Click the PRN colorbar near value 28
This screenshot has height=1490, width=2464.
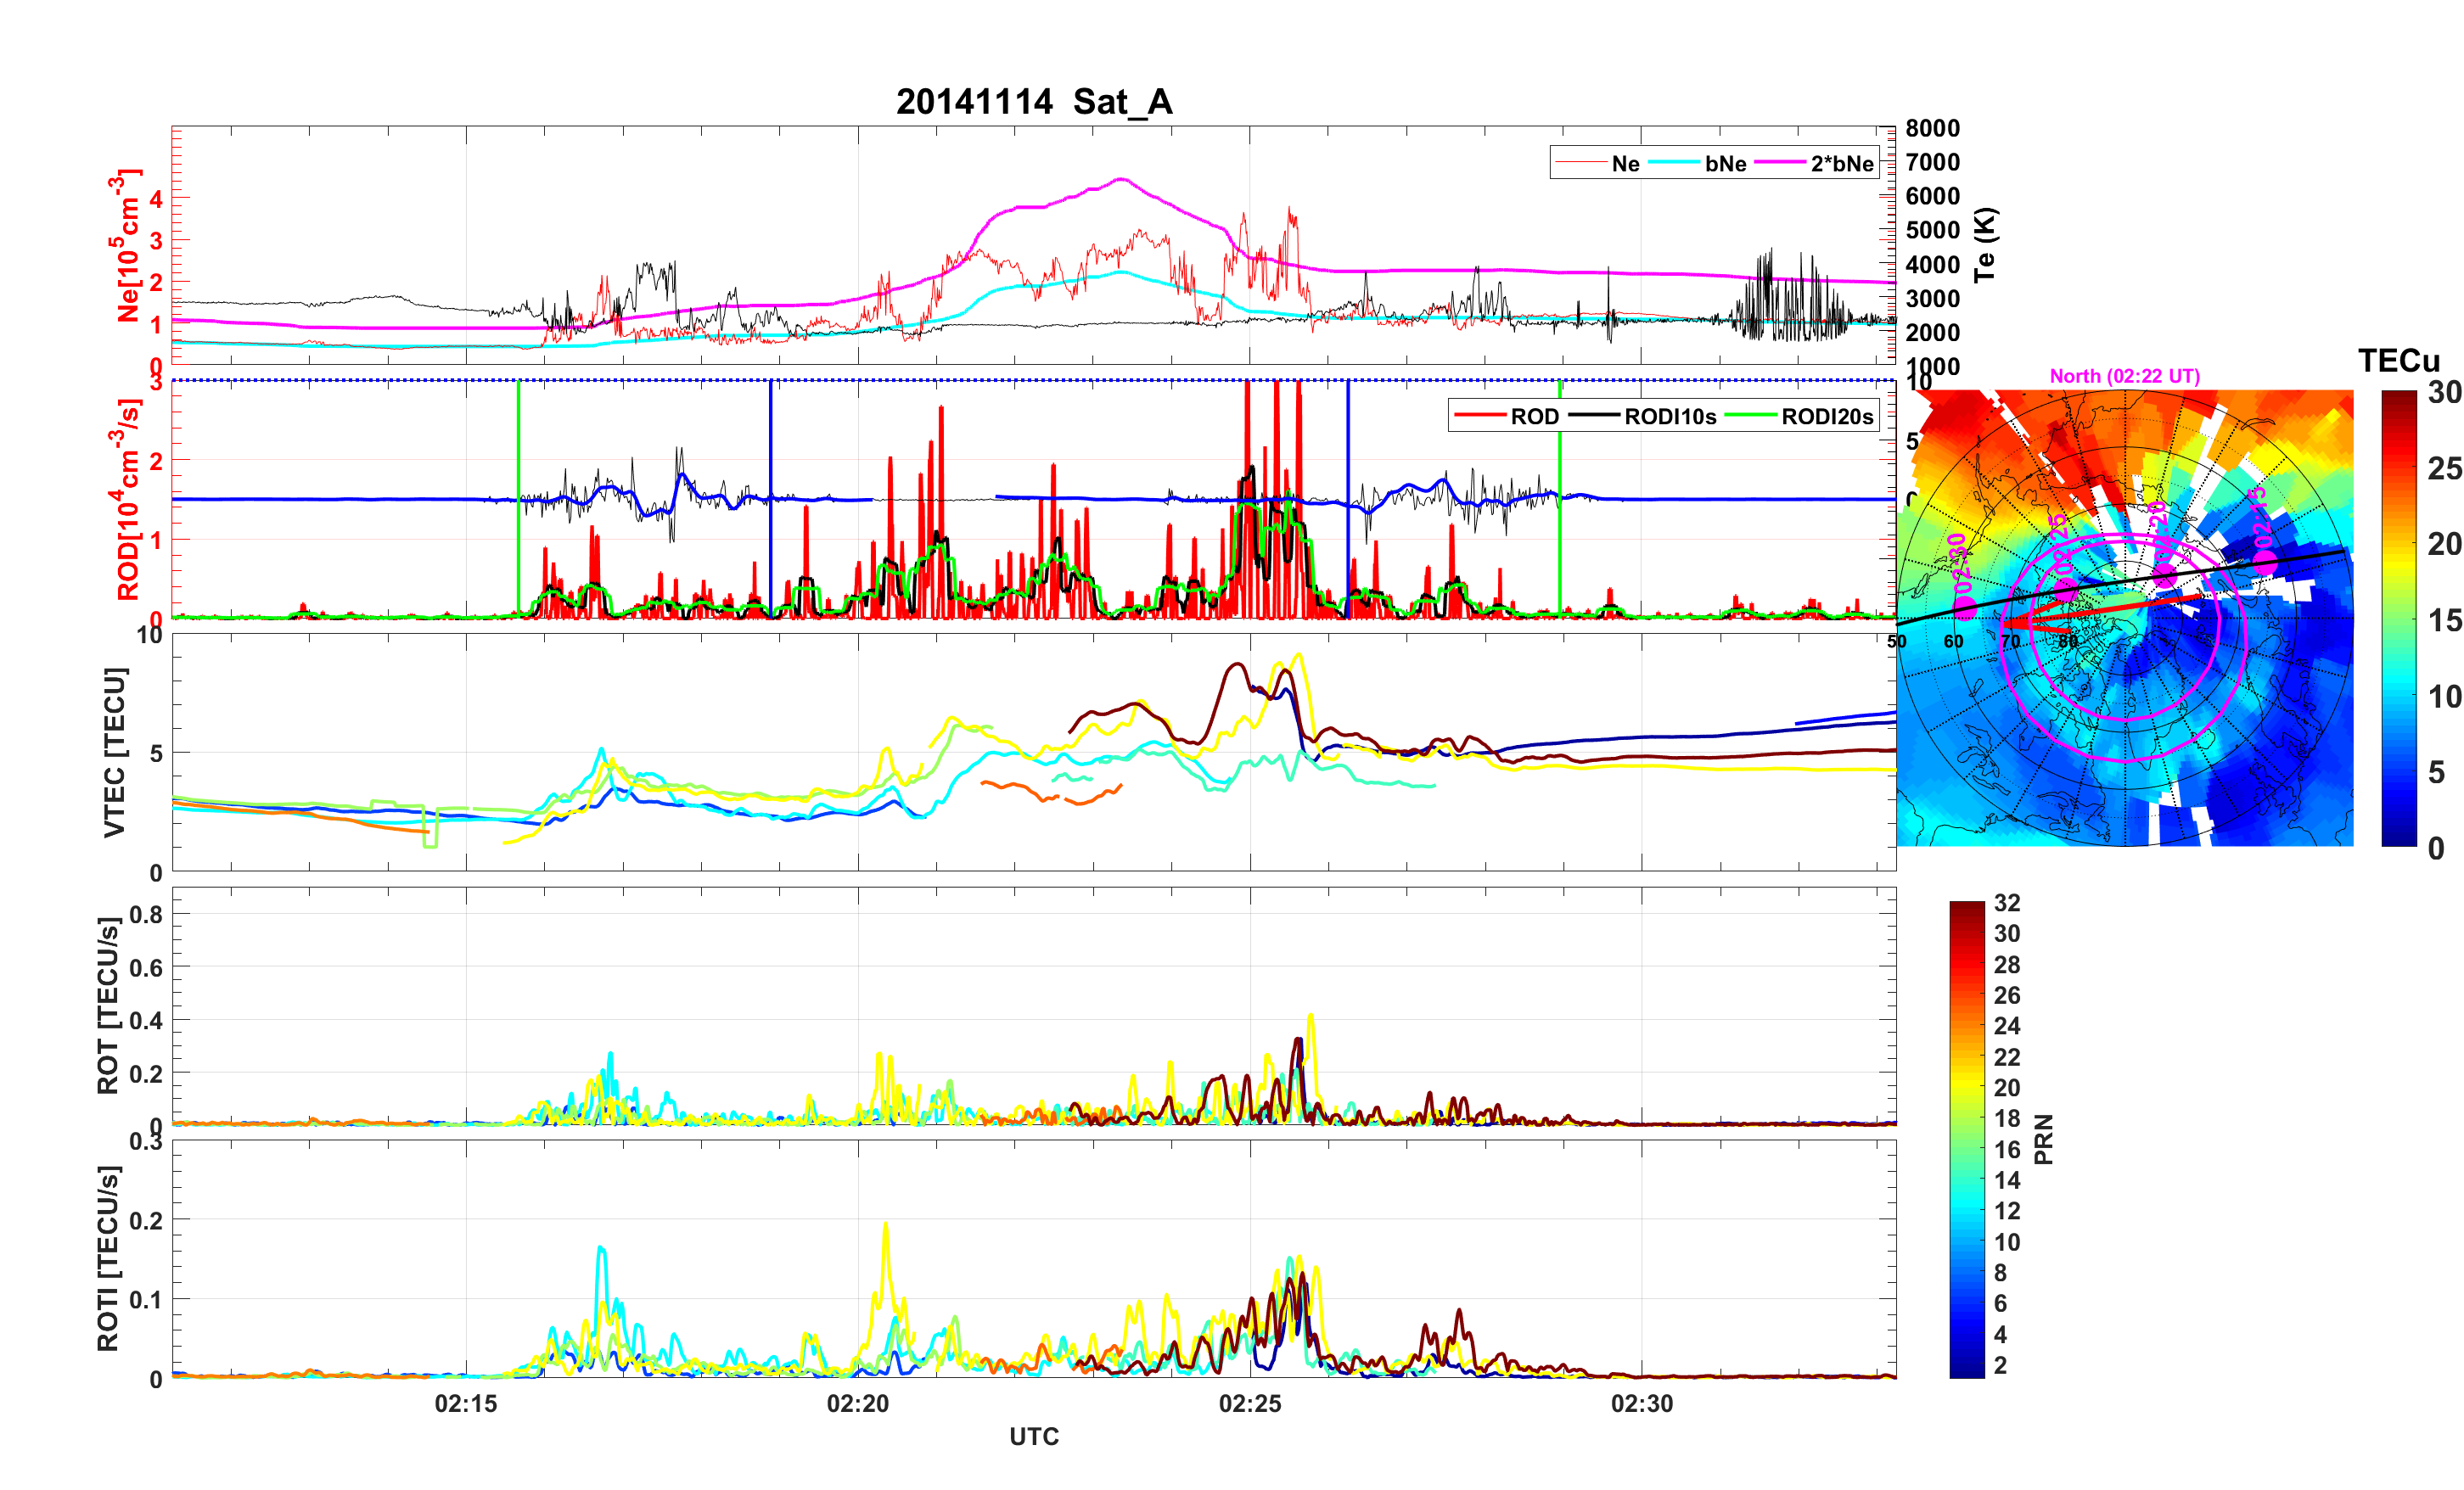[x=1966, y=965]
